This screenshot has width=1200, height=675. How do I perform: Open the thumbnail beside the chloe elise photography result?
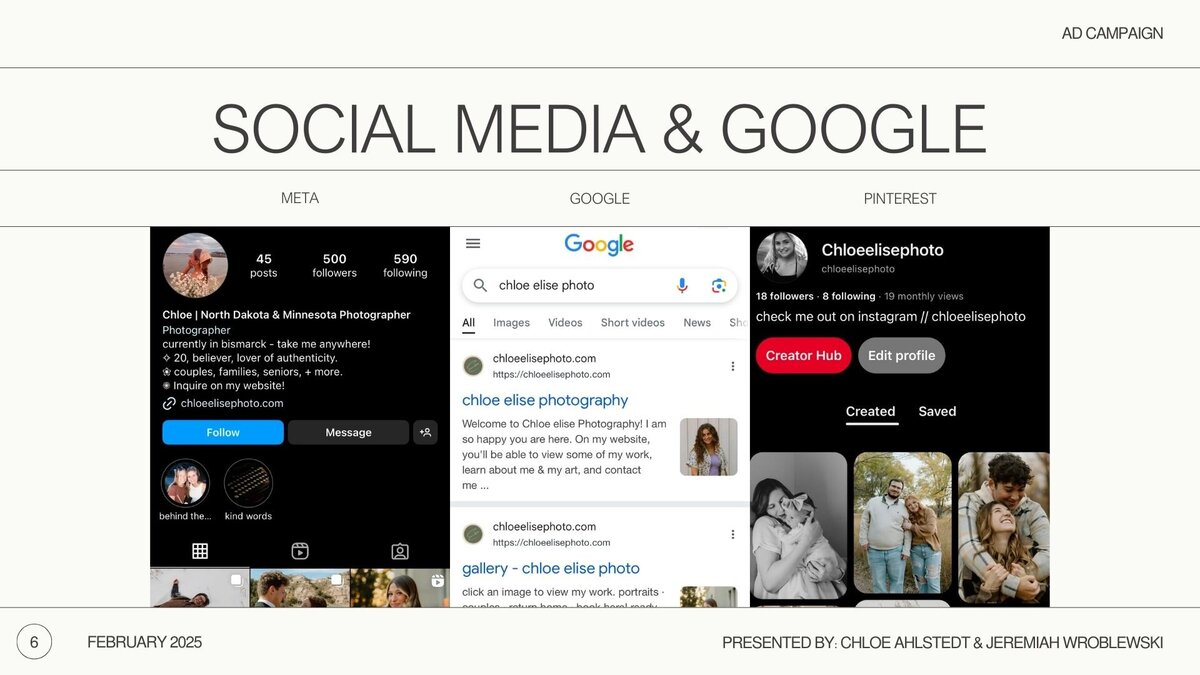point(709,446)
